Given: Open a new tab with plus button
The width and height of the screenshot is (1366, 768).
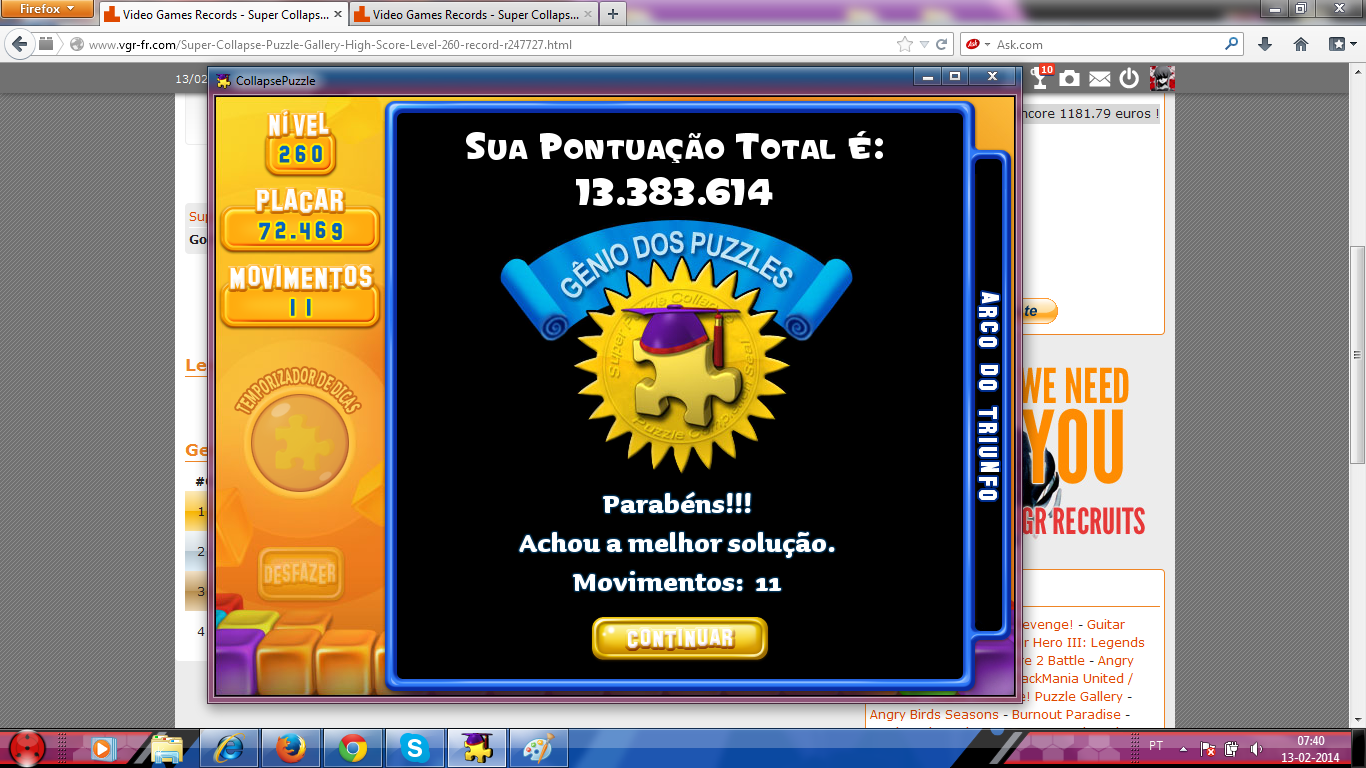Looking at the screenshot, I should click(612, 14).
